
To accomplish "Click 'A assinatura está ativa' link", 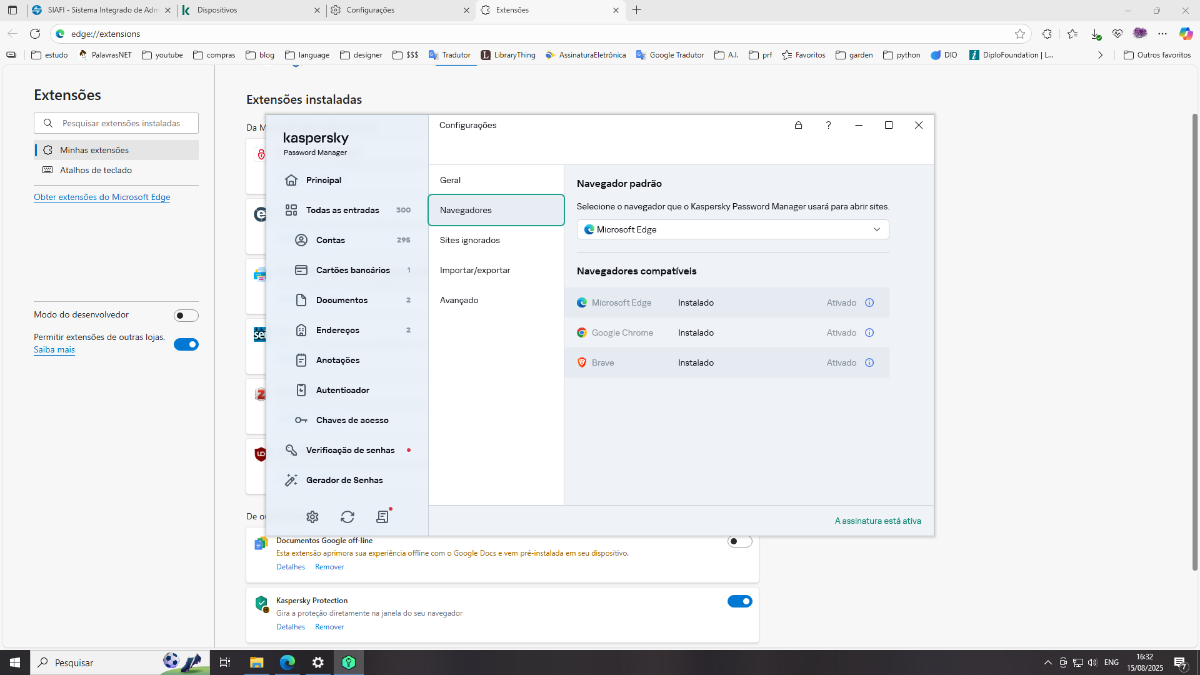I will click(x=878, y=521).
